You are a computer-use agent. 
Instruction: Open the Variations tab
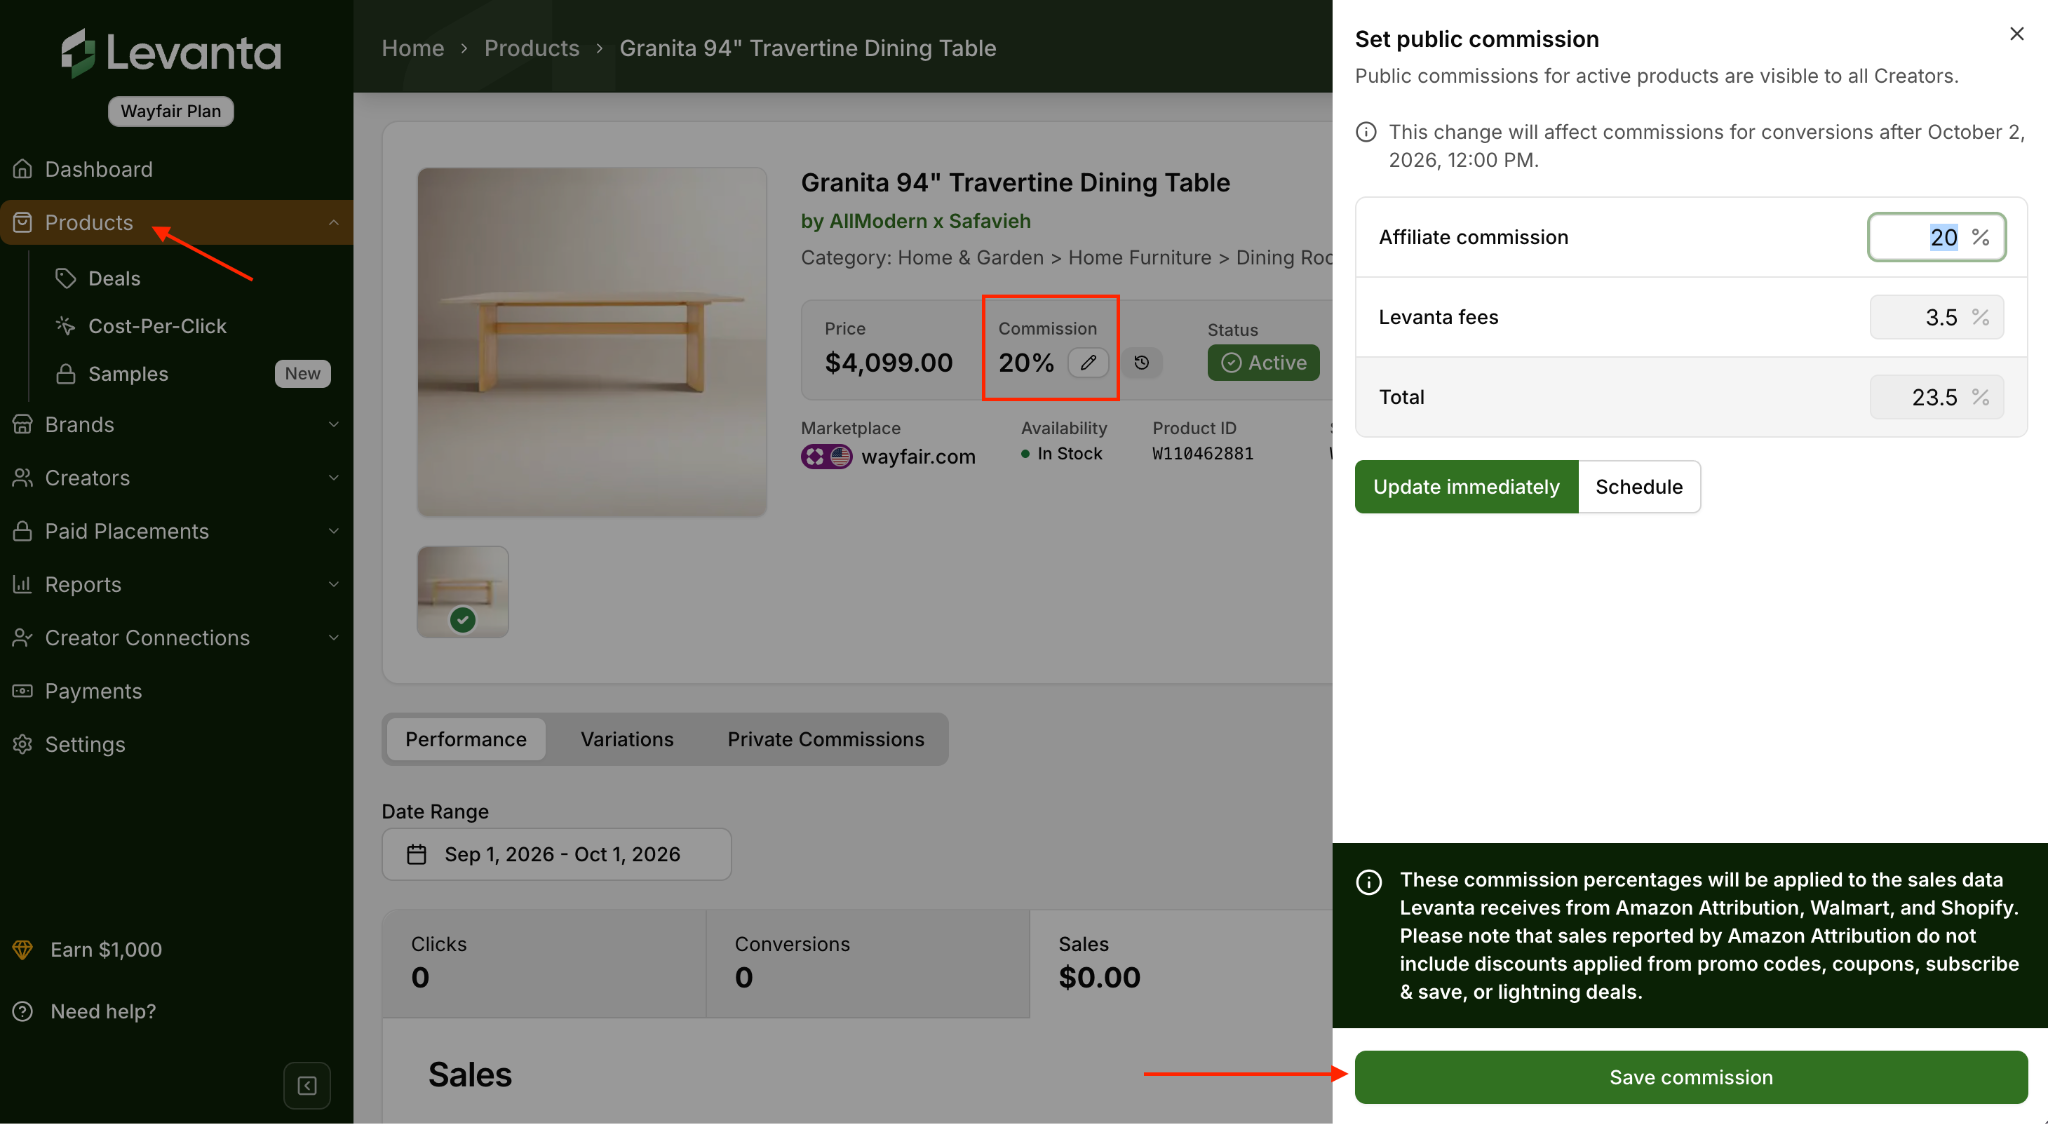click(627, 739)
